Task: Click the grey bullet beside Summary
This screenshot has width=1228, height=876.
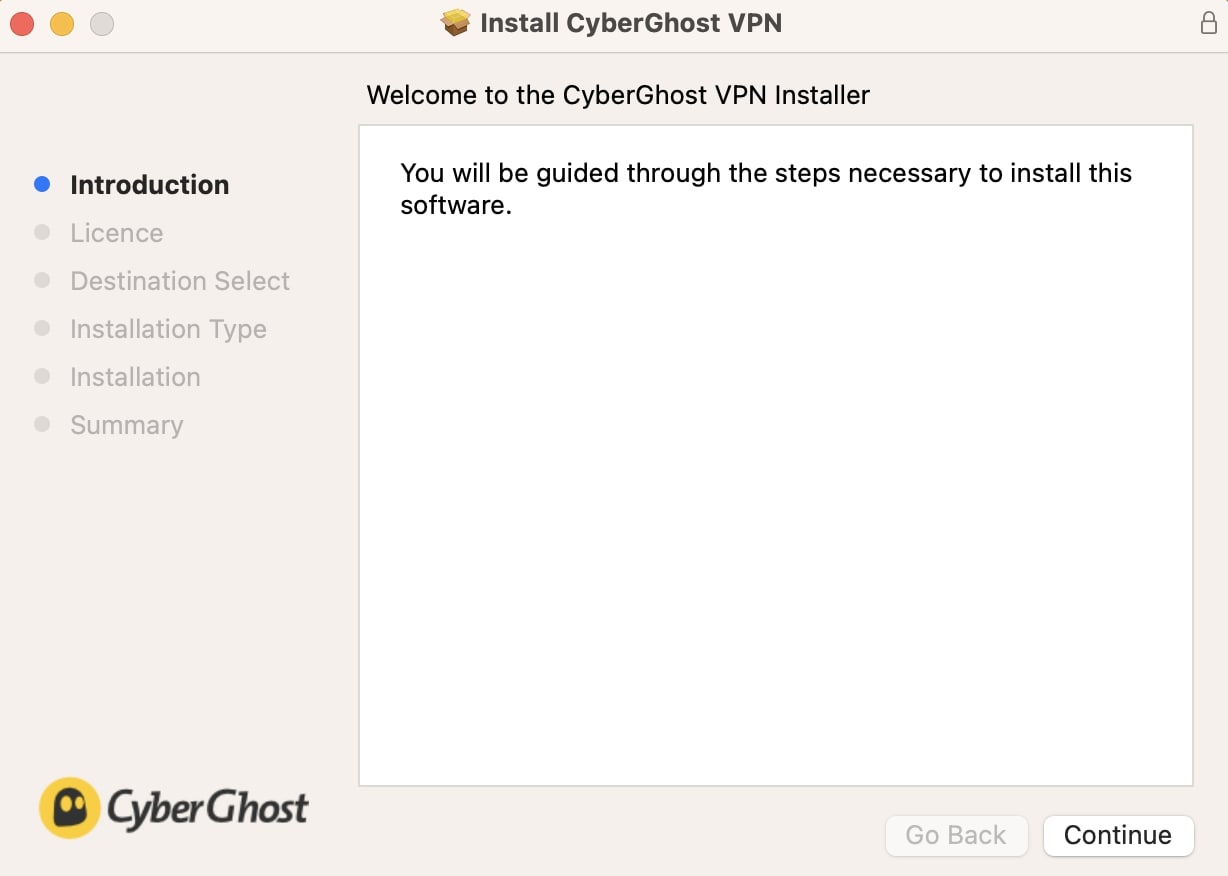Action: click(x=42, y=424)
